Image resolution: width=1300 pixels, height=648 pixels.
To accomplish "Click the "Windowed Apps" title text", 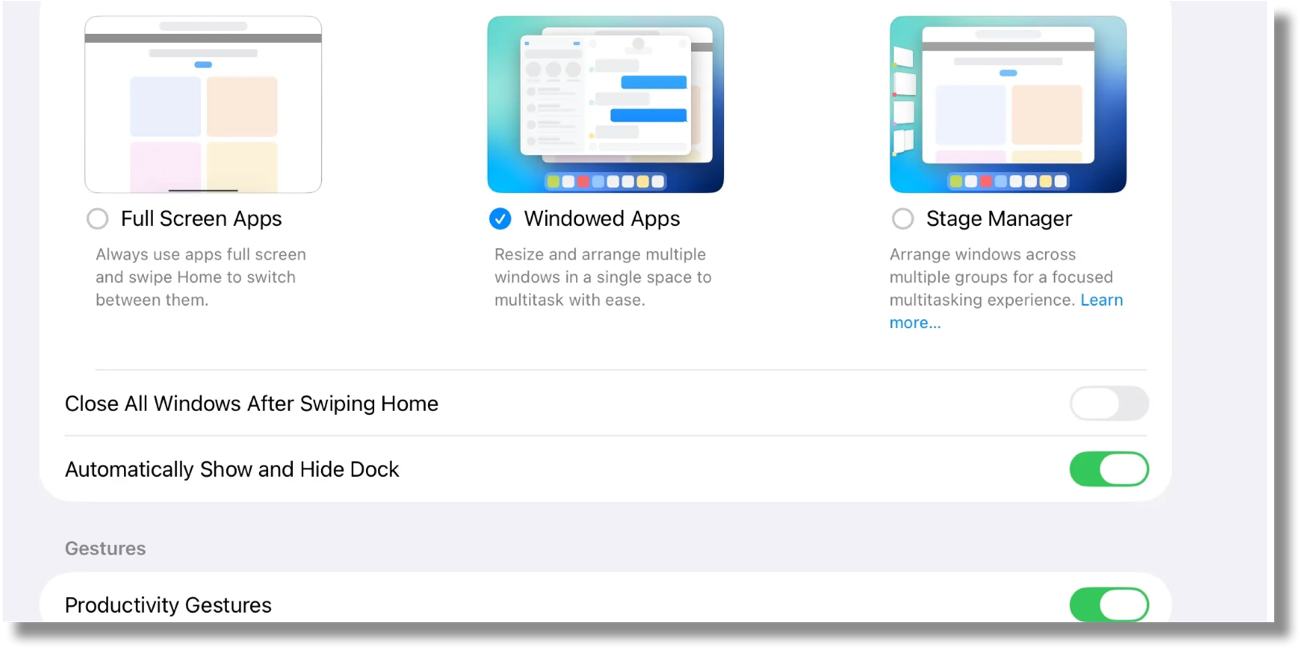I will [601, 219].
